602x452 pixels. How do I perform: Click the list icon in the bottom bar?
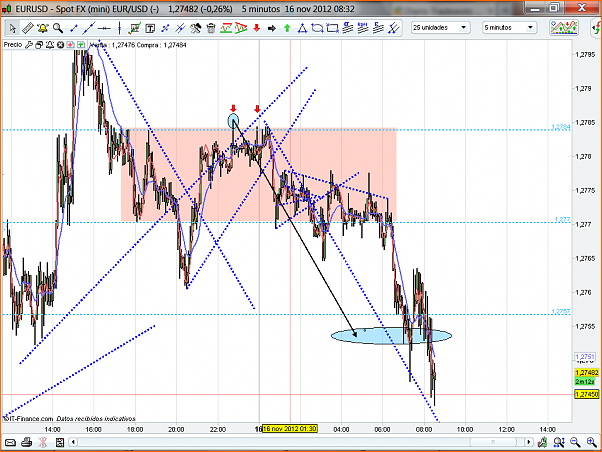click(x=60, y=443)
